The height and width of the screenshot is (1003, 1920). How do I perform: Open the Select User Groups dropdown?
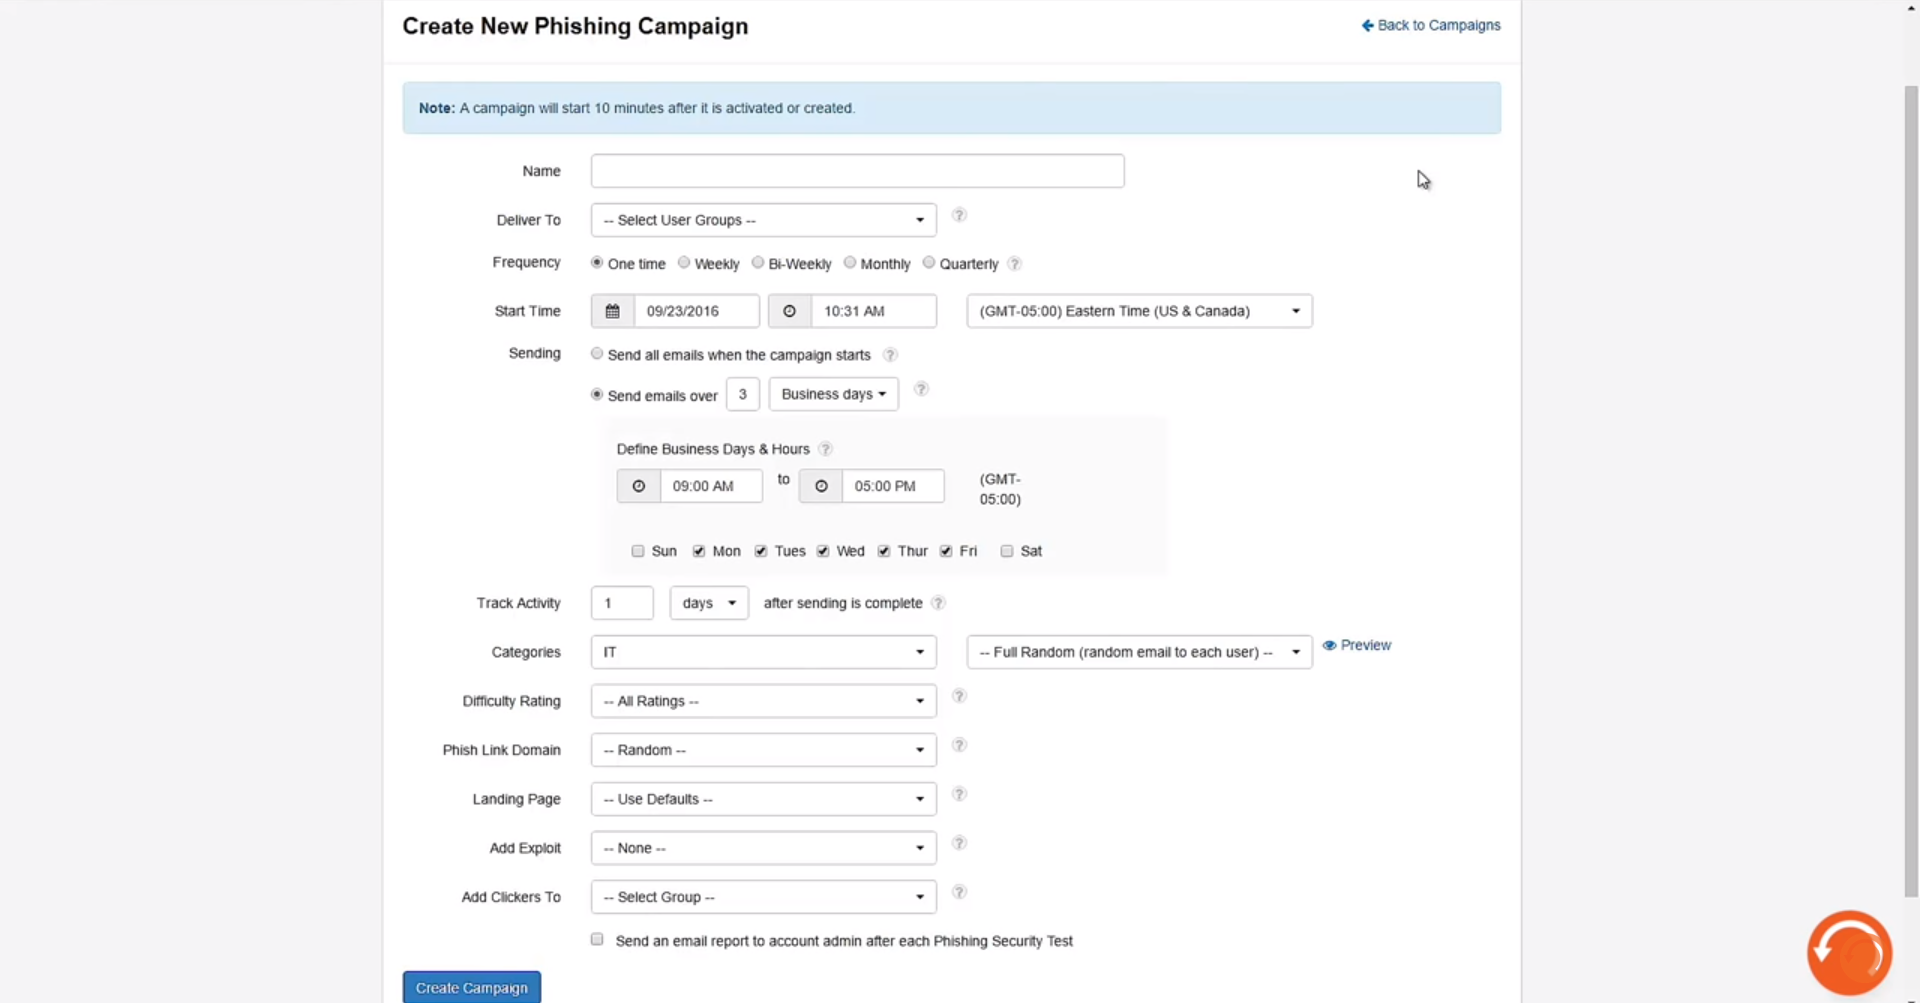click(x=763, y=220)
